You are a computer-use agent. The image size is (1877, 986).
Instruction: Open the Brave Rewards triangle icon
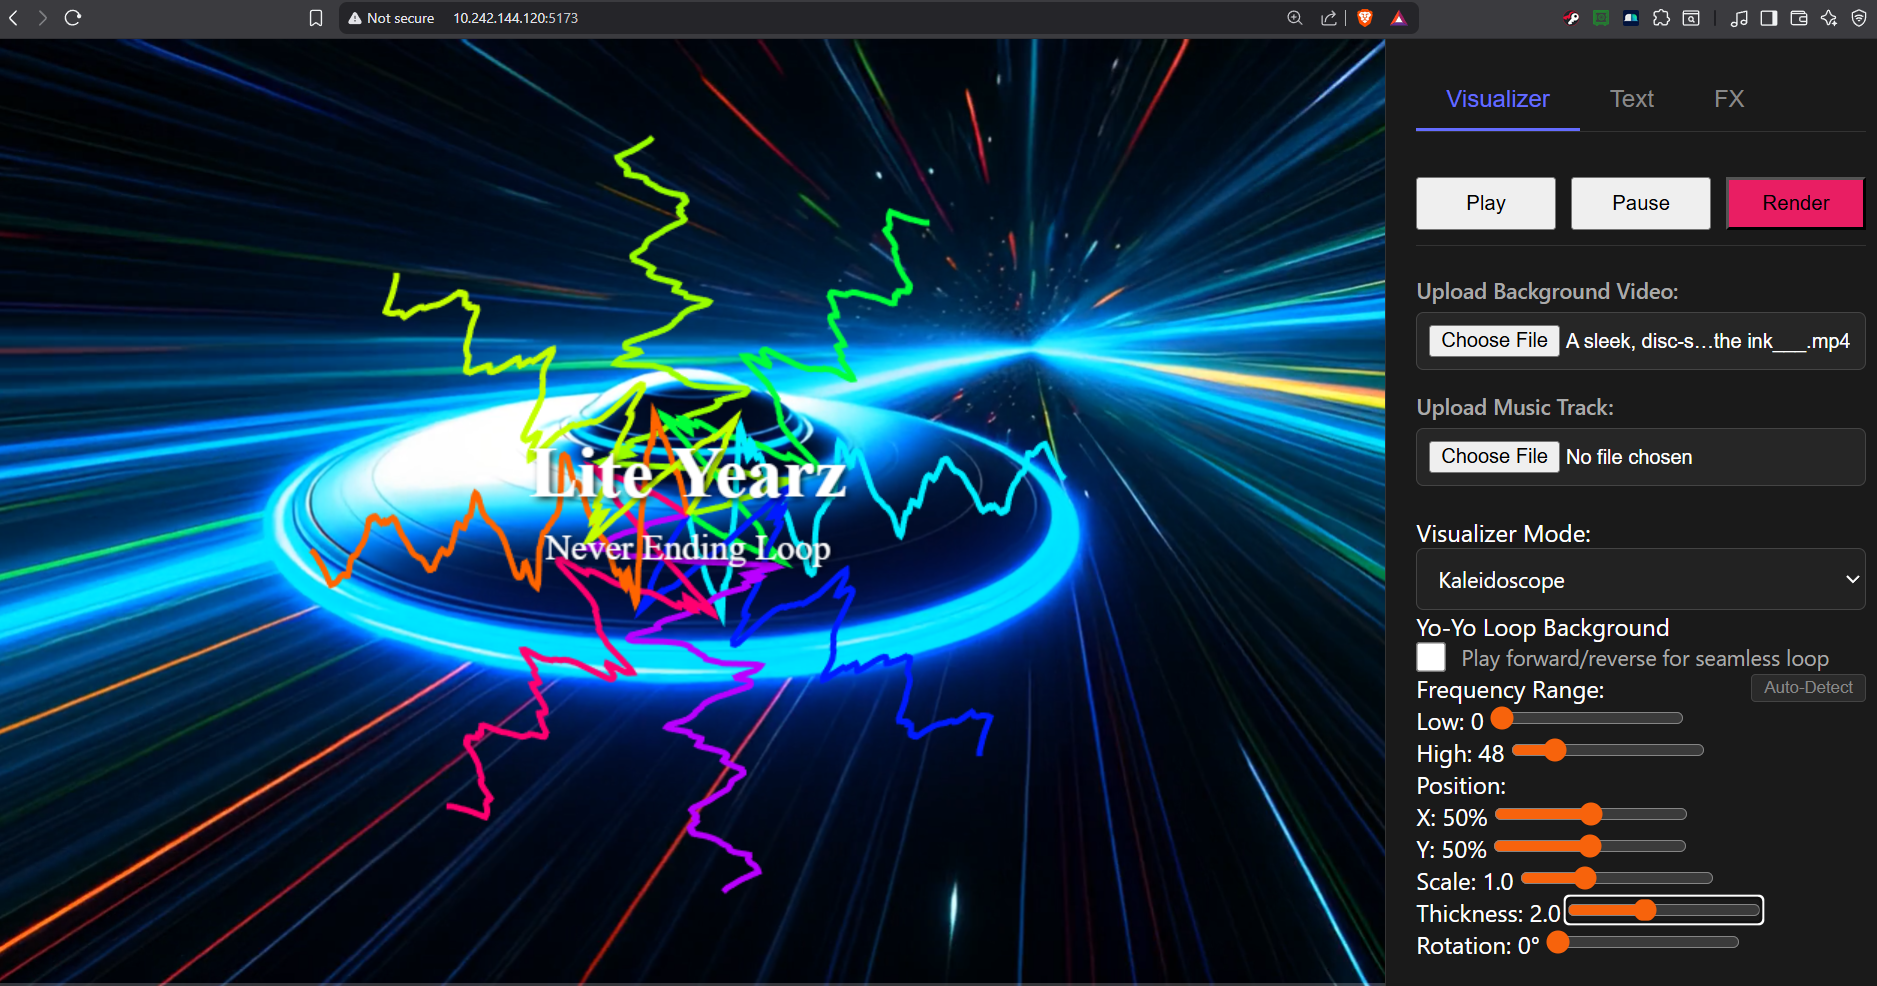1398,18
